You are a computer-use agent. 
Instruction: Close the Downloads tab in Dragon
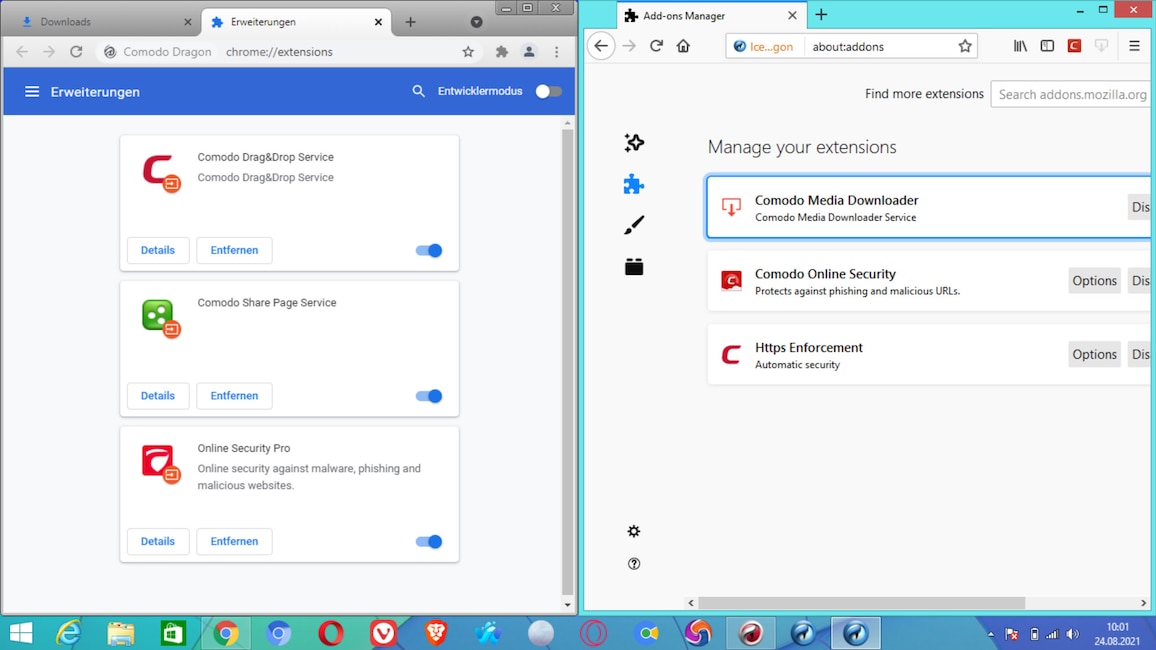pyautogui.click(x=187, y=22)
